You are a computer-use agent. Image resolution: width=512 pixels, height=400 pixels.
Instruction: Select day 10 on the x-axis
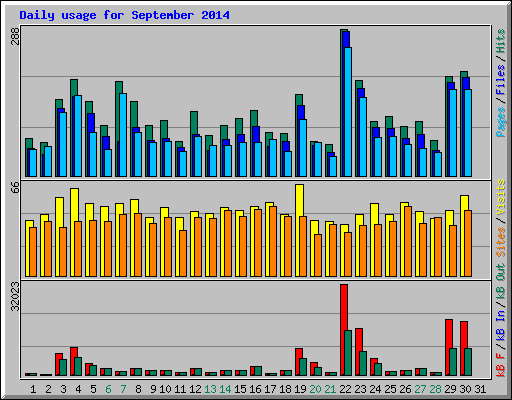[165, 389]
